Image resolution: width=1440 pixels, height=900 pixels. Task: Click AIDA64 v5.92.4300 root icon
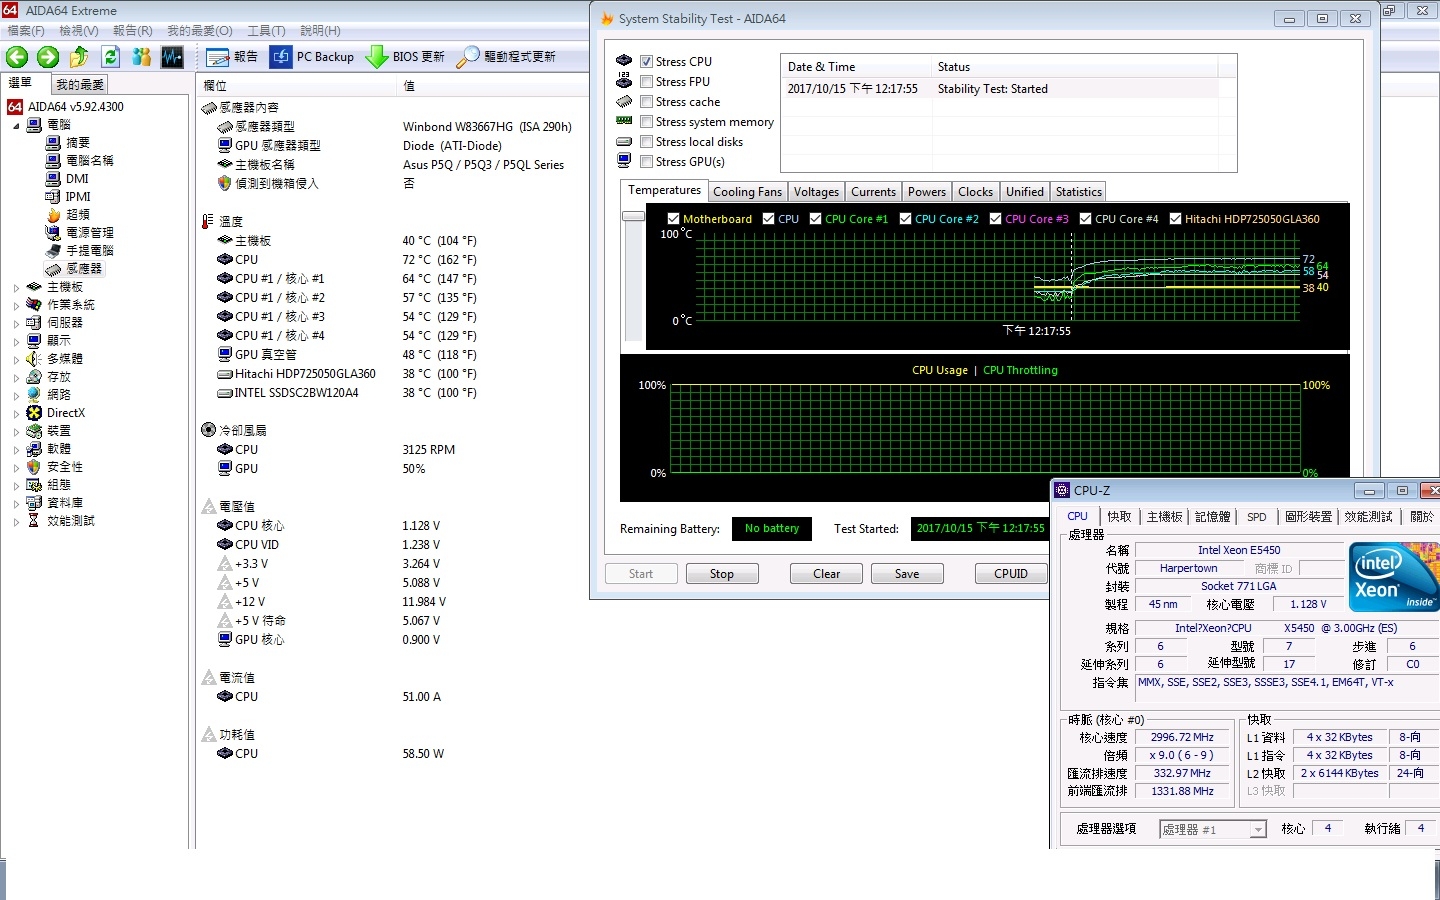click(x=15, y=107)
